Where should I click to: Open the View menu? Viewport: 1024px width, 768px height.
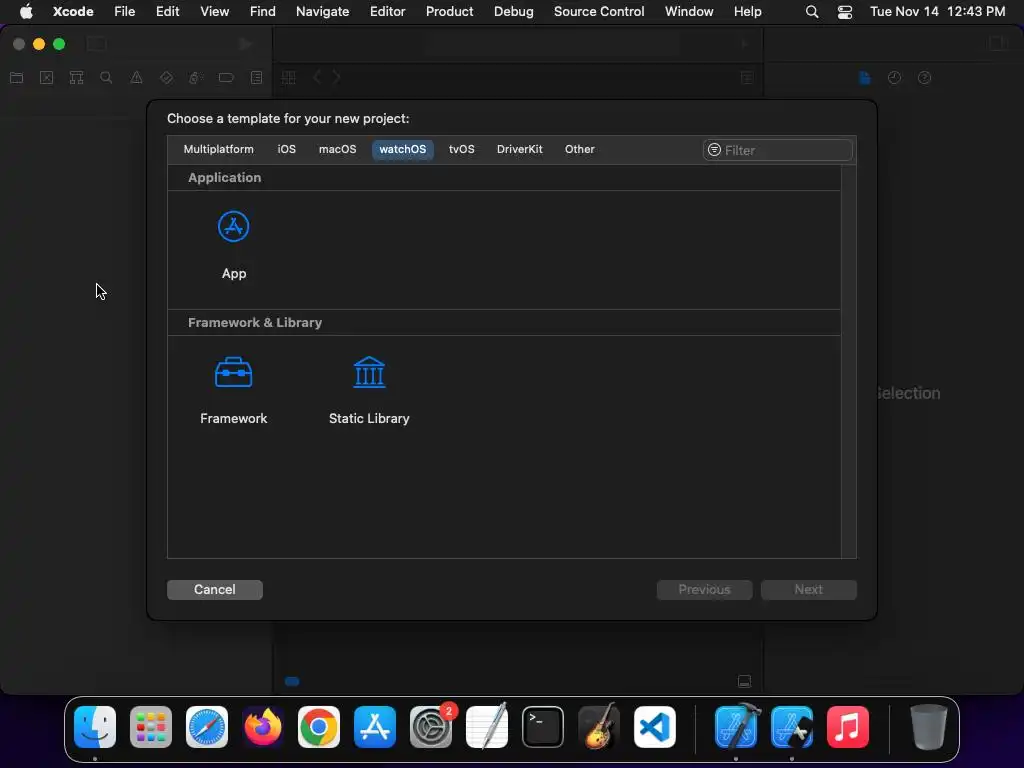tap(214, 11)
